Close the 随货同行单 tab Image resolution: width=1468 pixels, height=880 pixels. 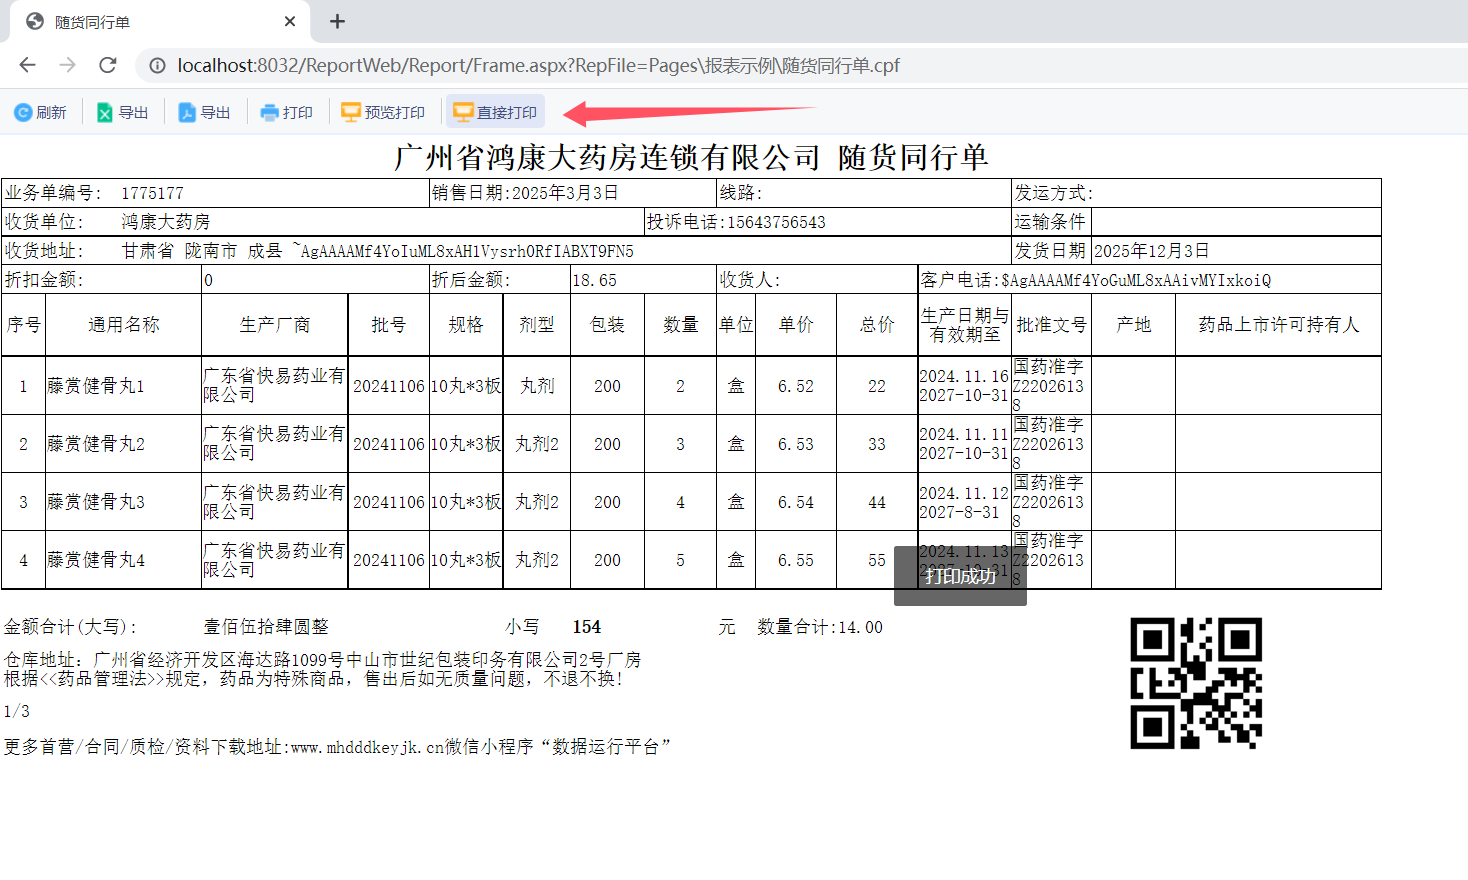coord(290,21)
